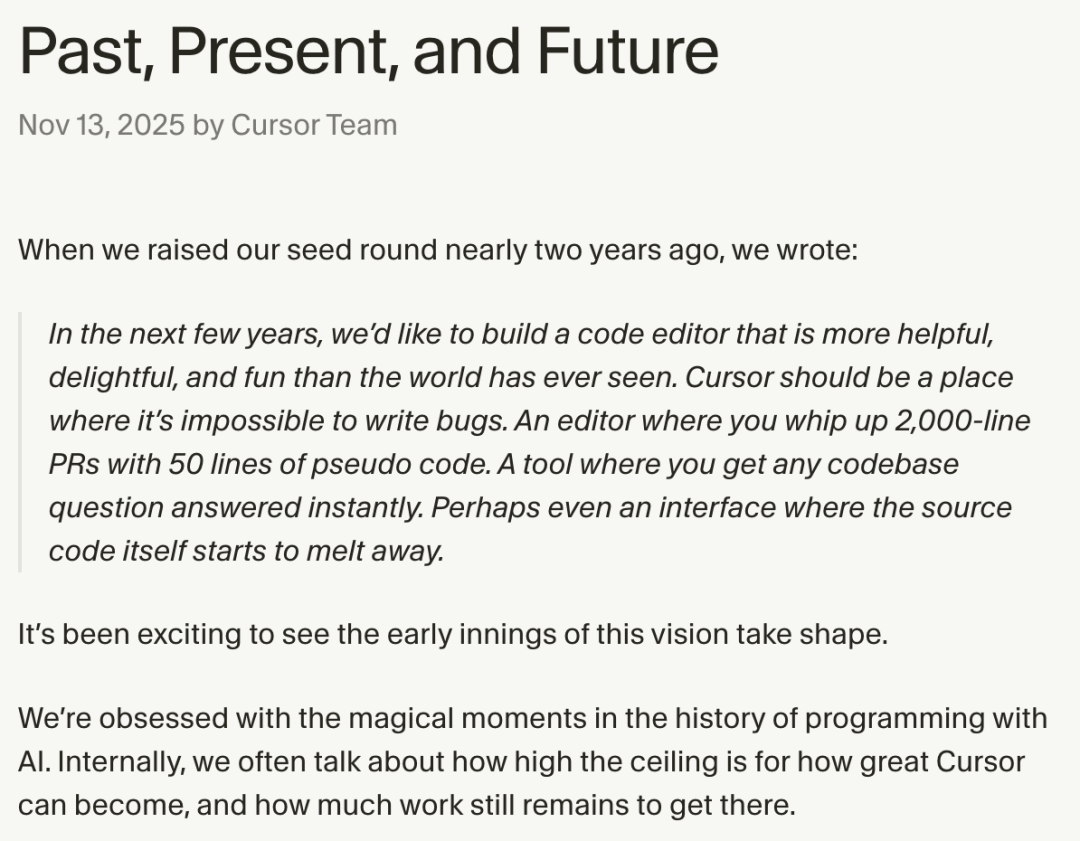
Task: Click the "Cursor Team" author name
Action: pyautogui.click(x=313, y=125)
